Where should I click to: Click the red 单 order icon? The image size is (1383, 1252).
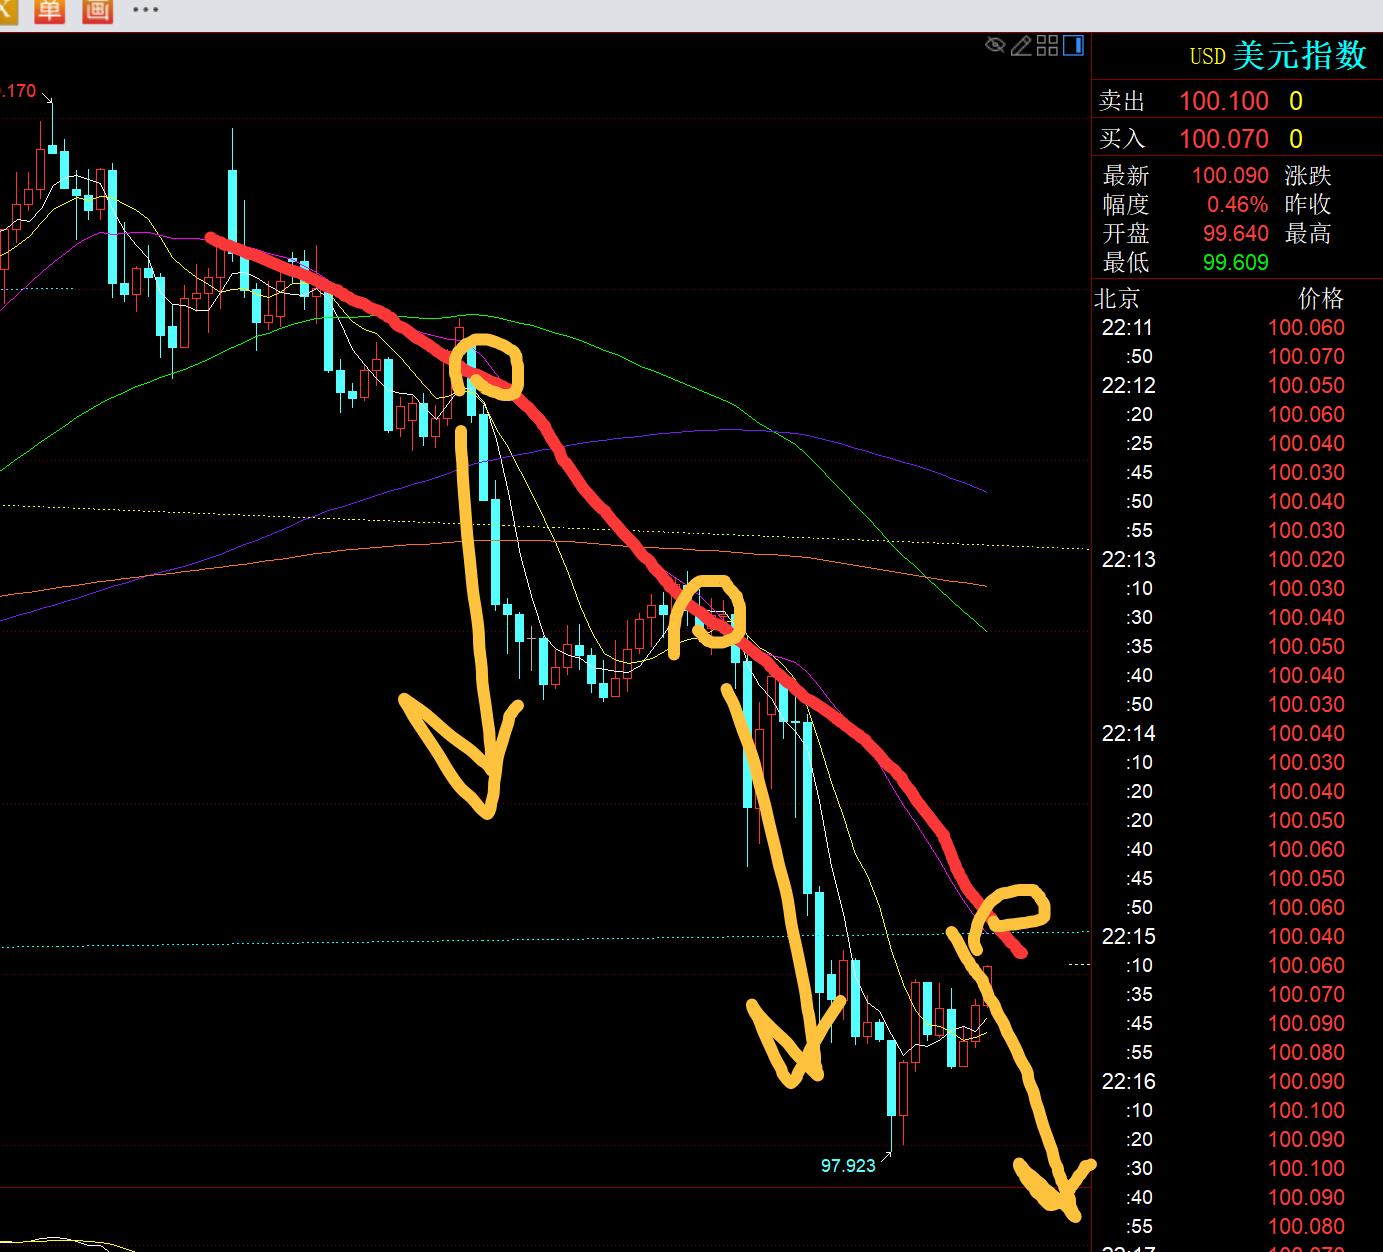[x=49, y=10]
